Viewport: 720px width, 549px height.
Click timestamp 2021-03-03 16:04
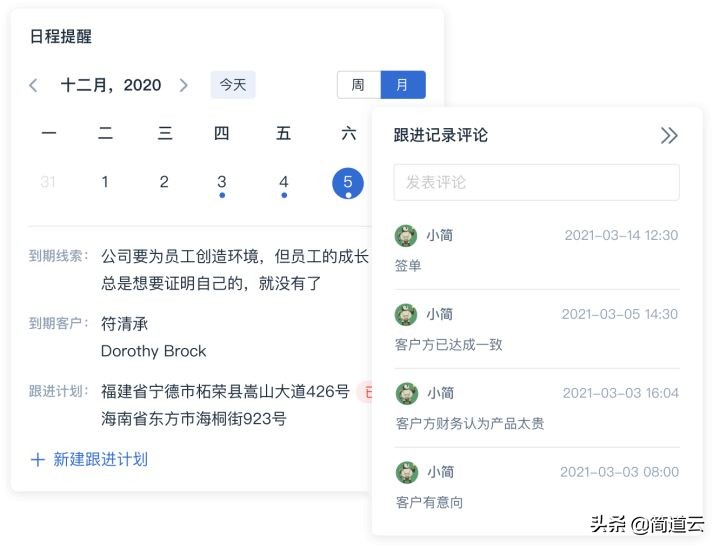[621, 393]
